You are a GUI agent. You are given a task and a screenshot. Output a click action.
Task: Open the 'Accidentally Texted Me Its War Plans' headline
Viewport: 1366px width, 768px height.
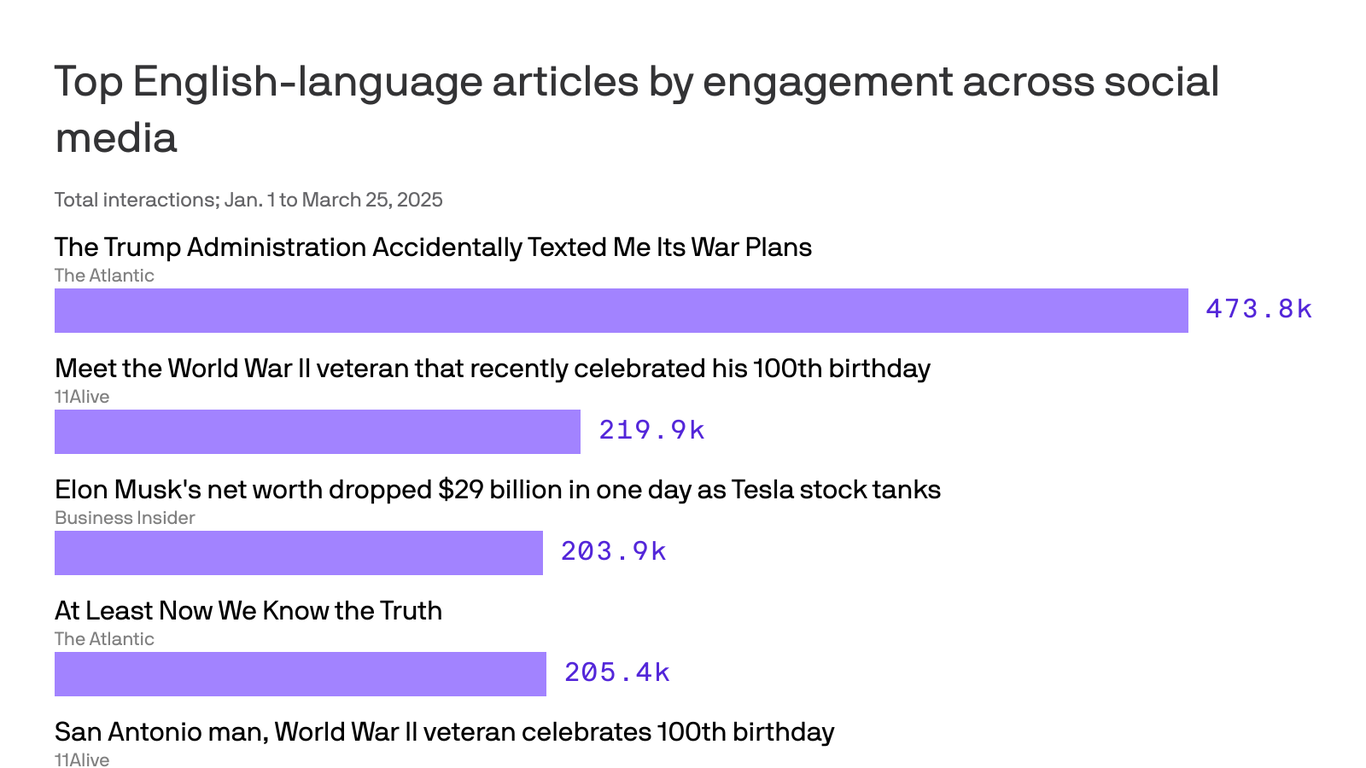[432, 247]
